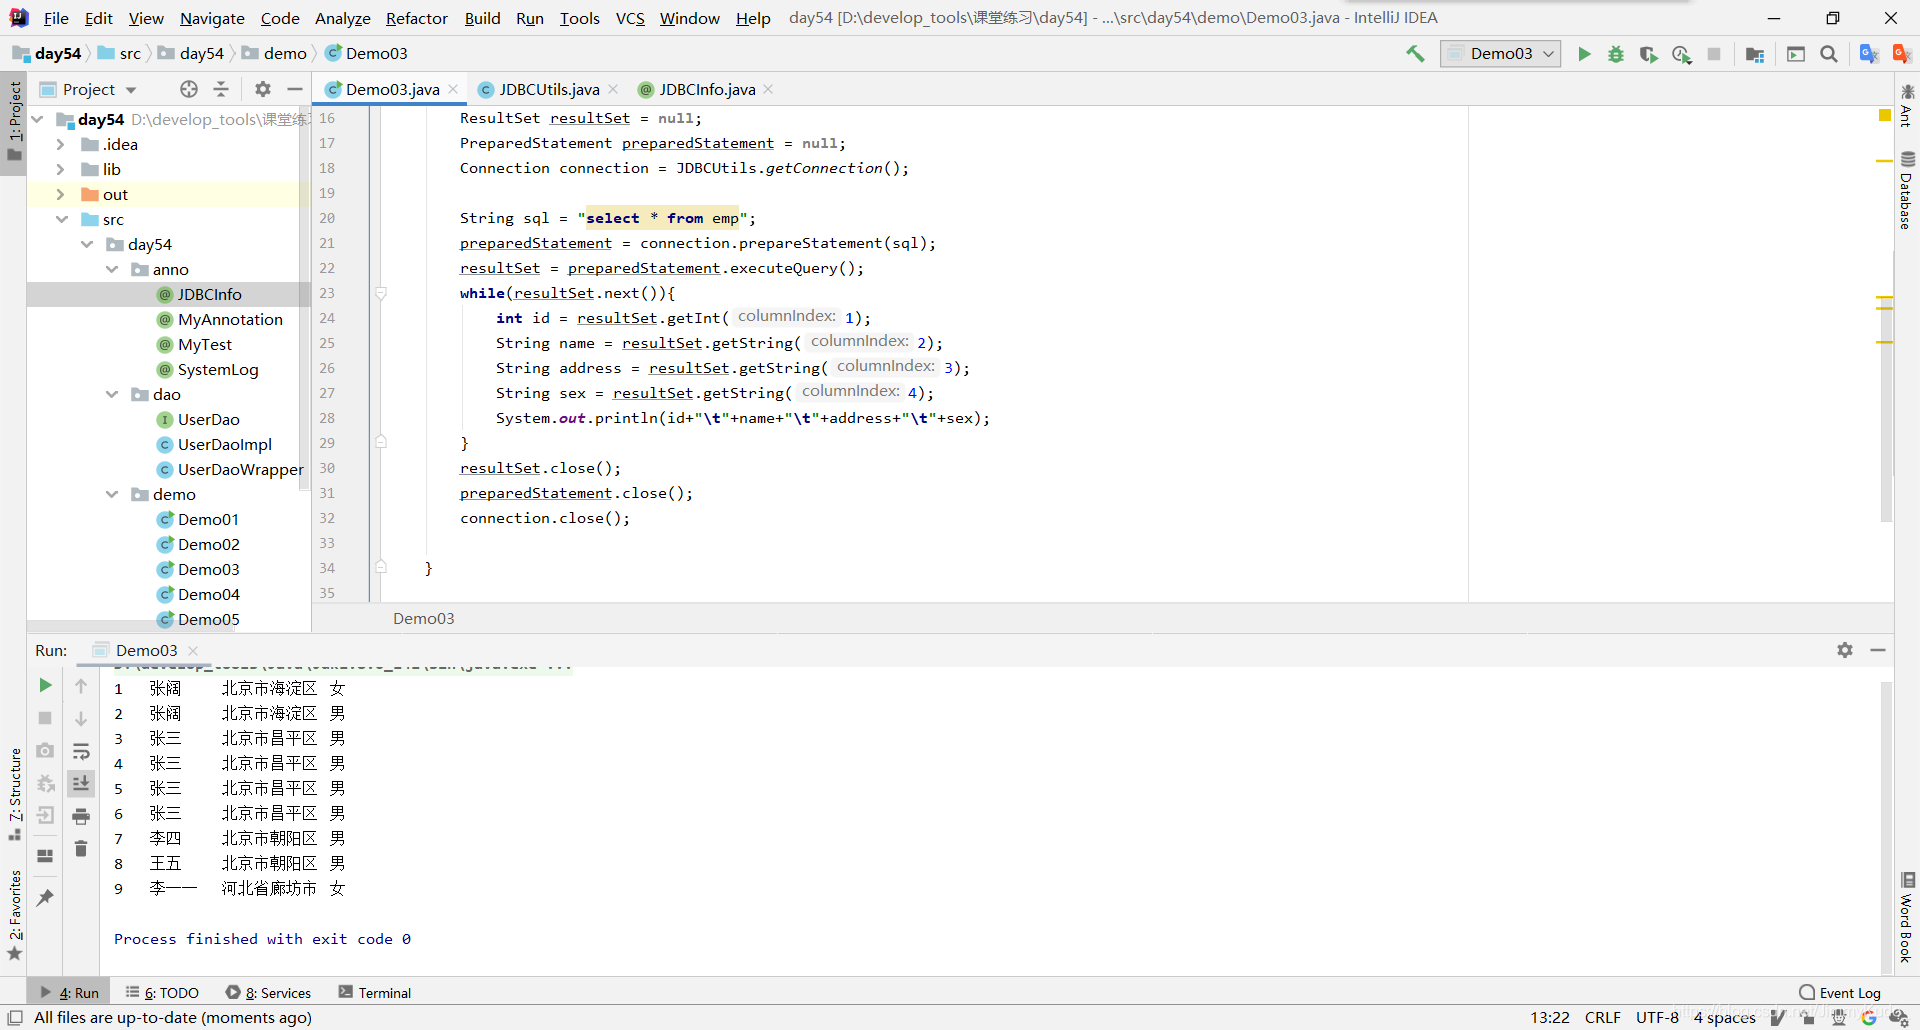Screen dimensions: 1920x1030
Task: Collapse the src folder
Action: tap(62, 219)
